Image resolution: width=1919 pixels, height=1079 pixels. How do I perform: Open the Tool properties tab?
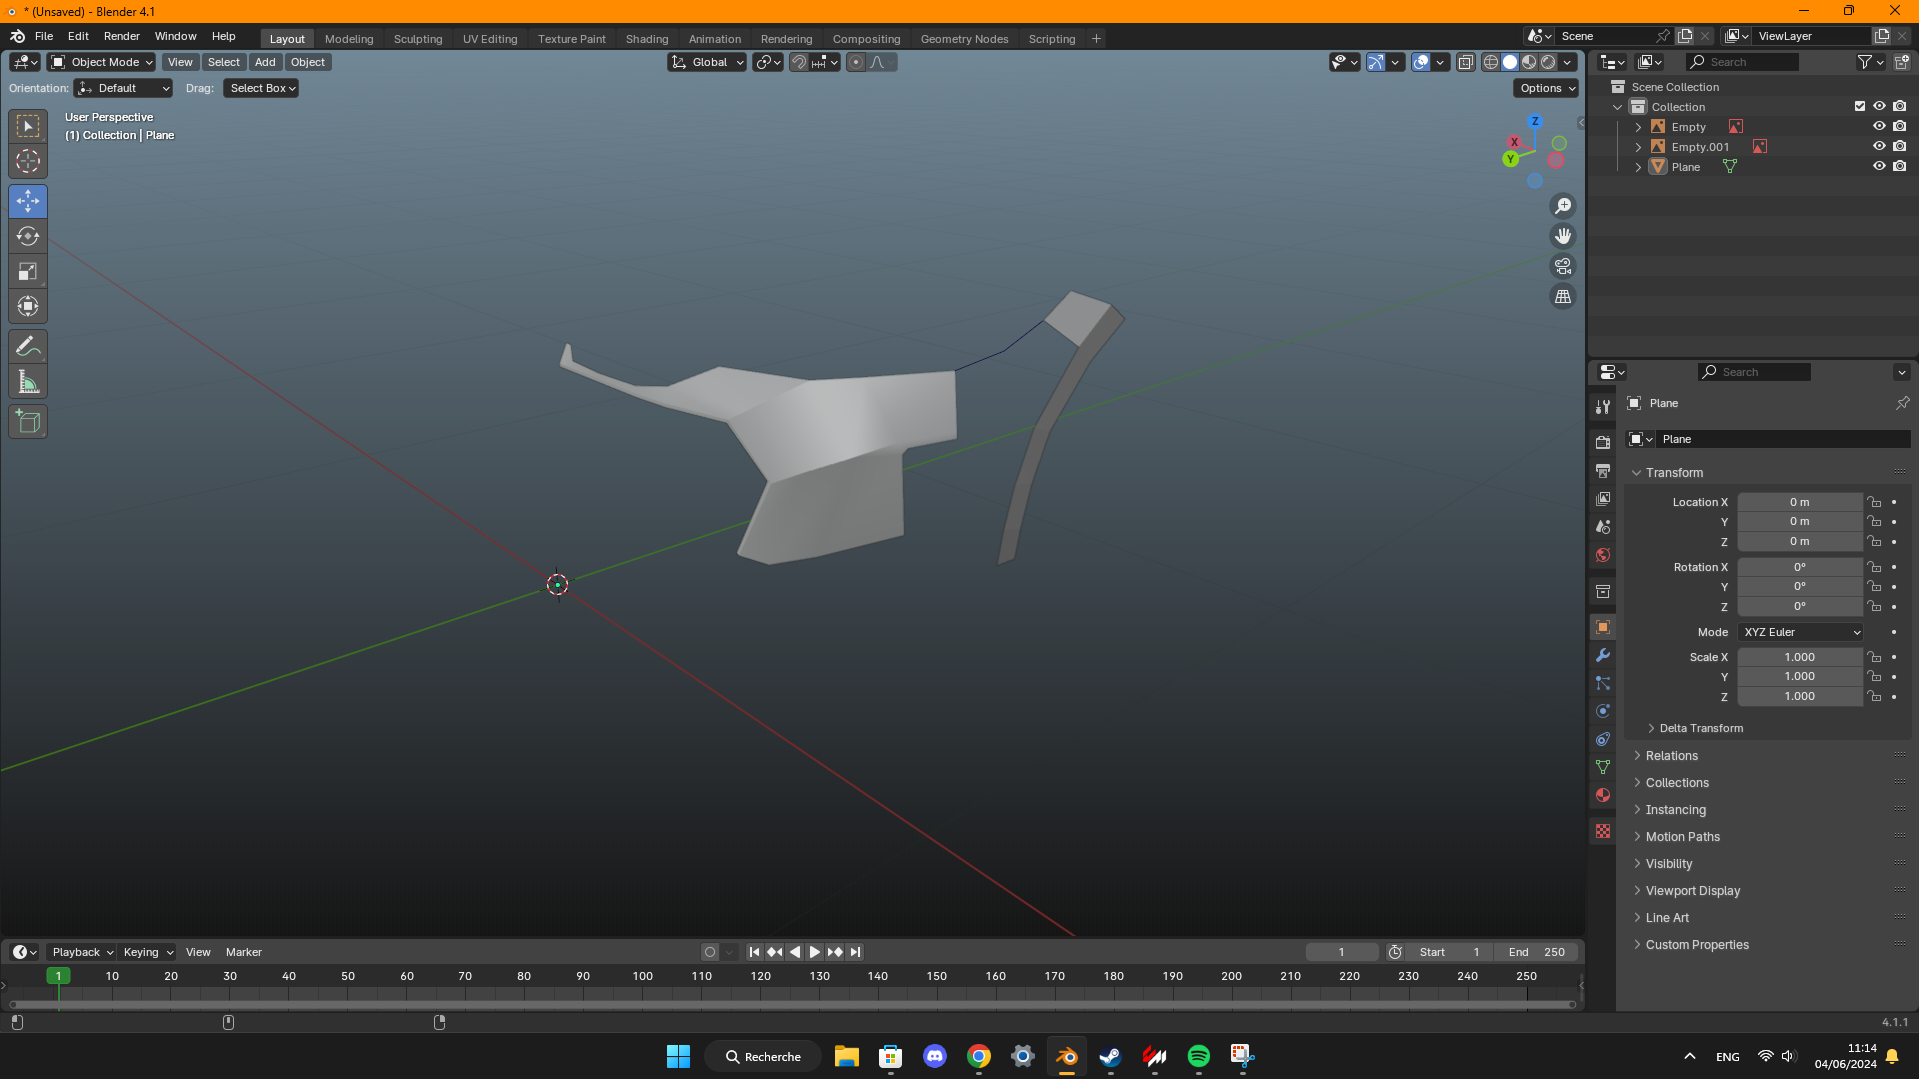pyautogui.click(x=1603, y=407)
